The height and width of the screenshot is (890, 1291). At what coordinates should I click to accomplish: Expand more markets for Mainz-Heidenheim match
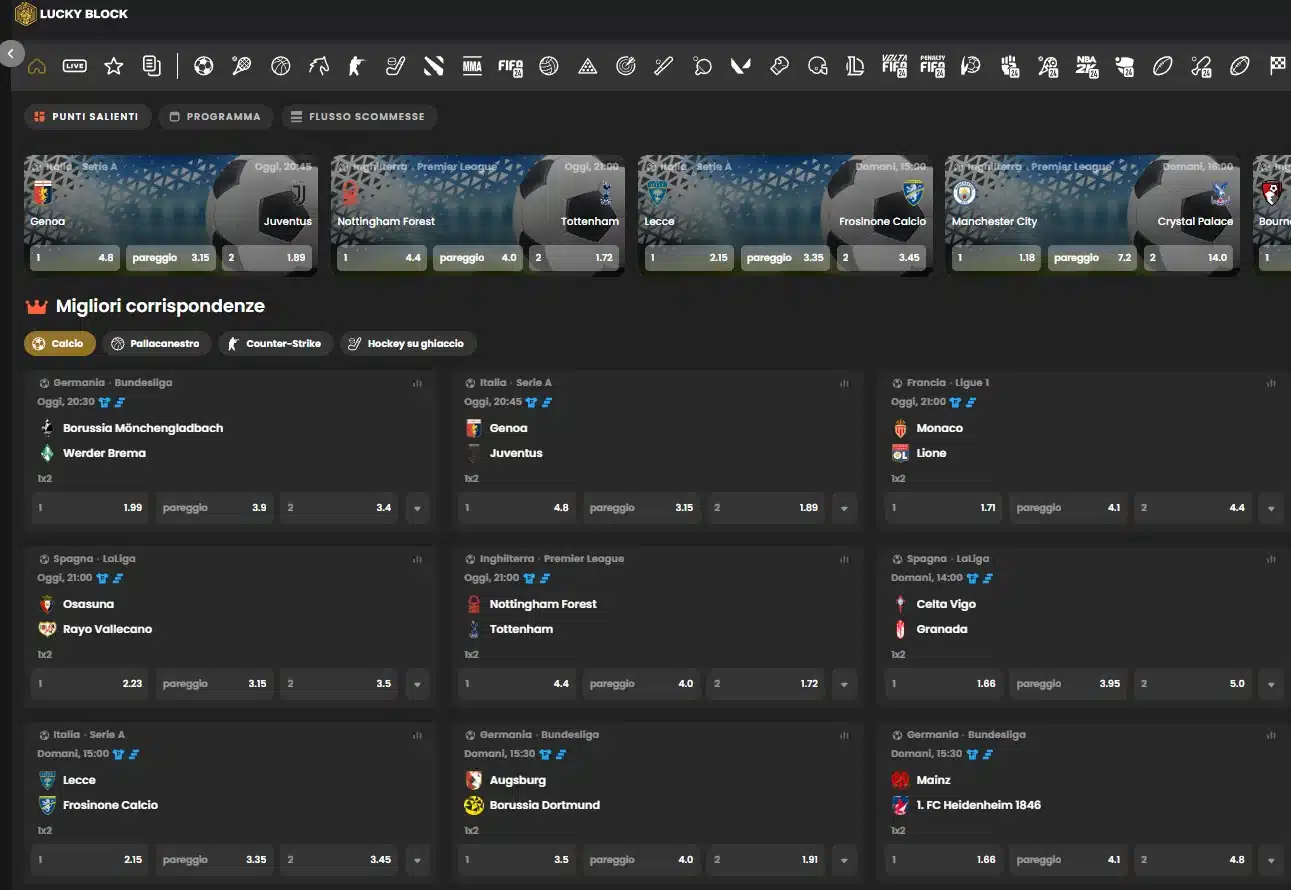(x=1270, y=860)
